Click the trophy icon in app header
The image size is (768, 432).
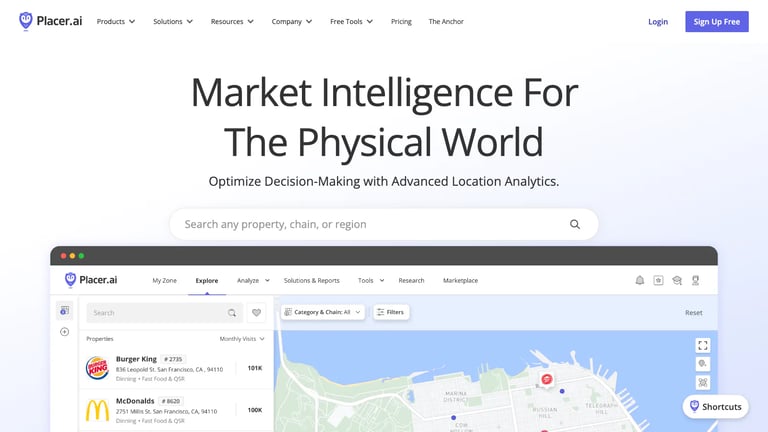click(x=696, y=280)
